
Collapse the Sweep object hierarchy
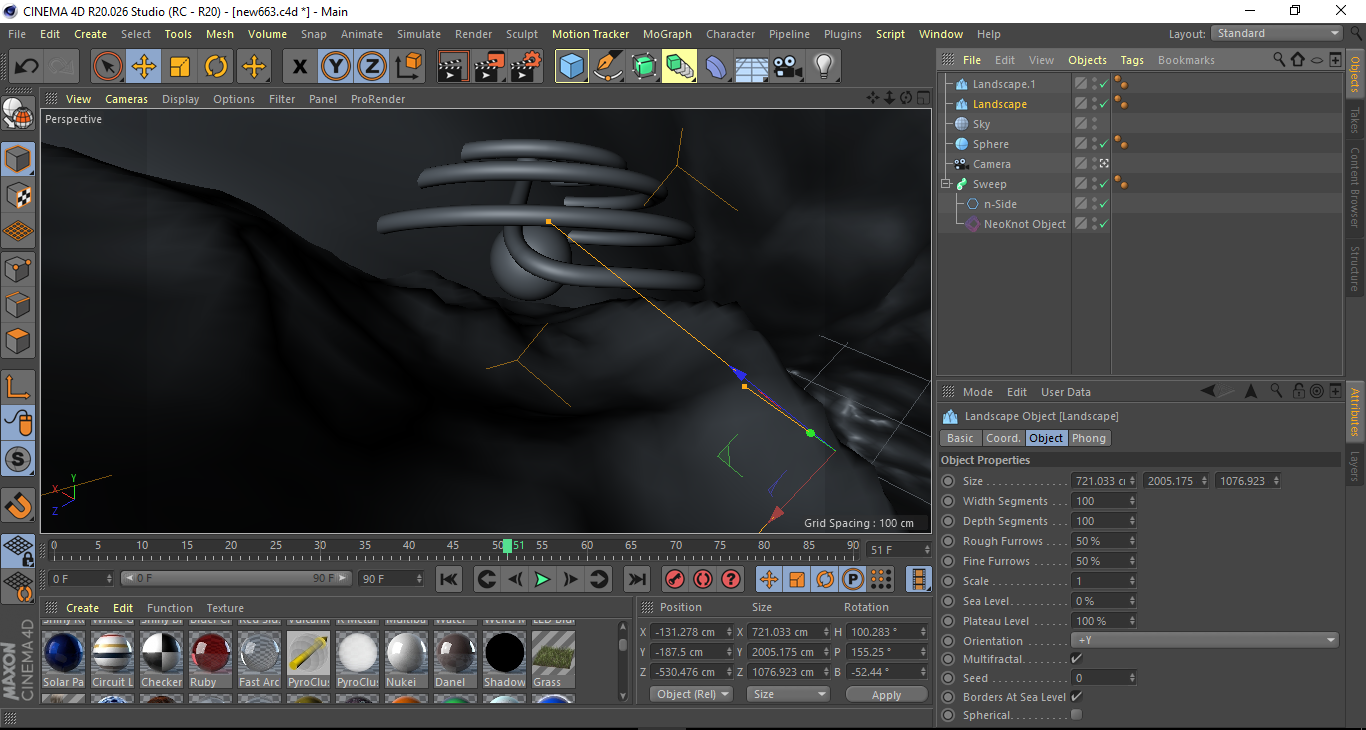coord(945,184)
